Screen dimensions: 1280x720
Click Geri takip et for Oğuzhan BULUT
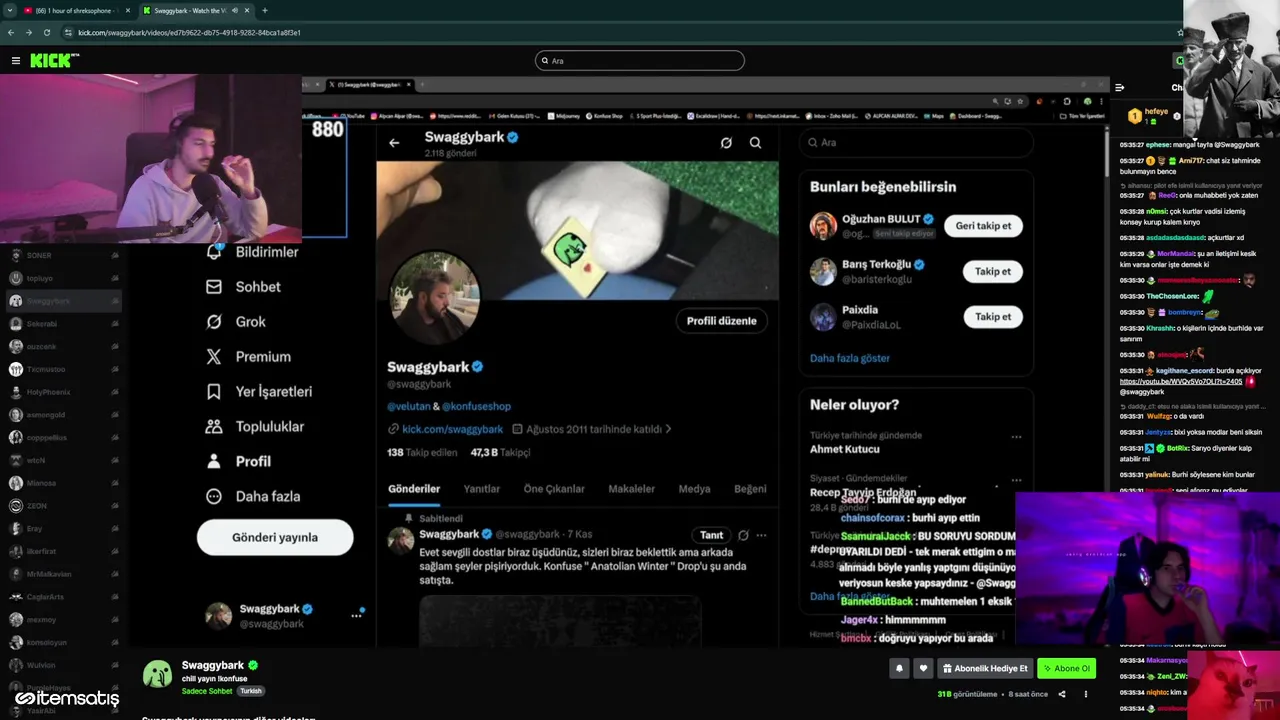click(983, 226)
